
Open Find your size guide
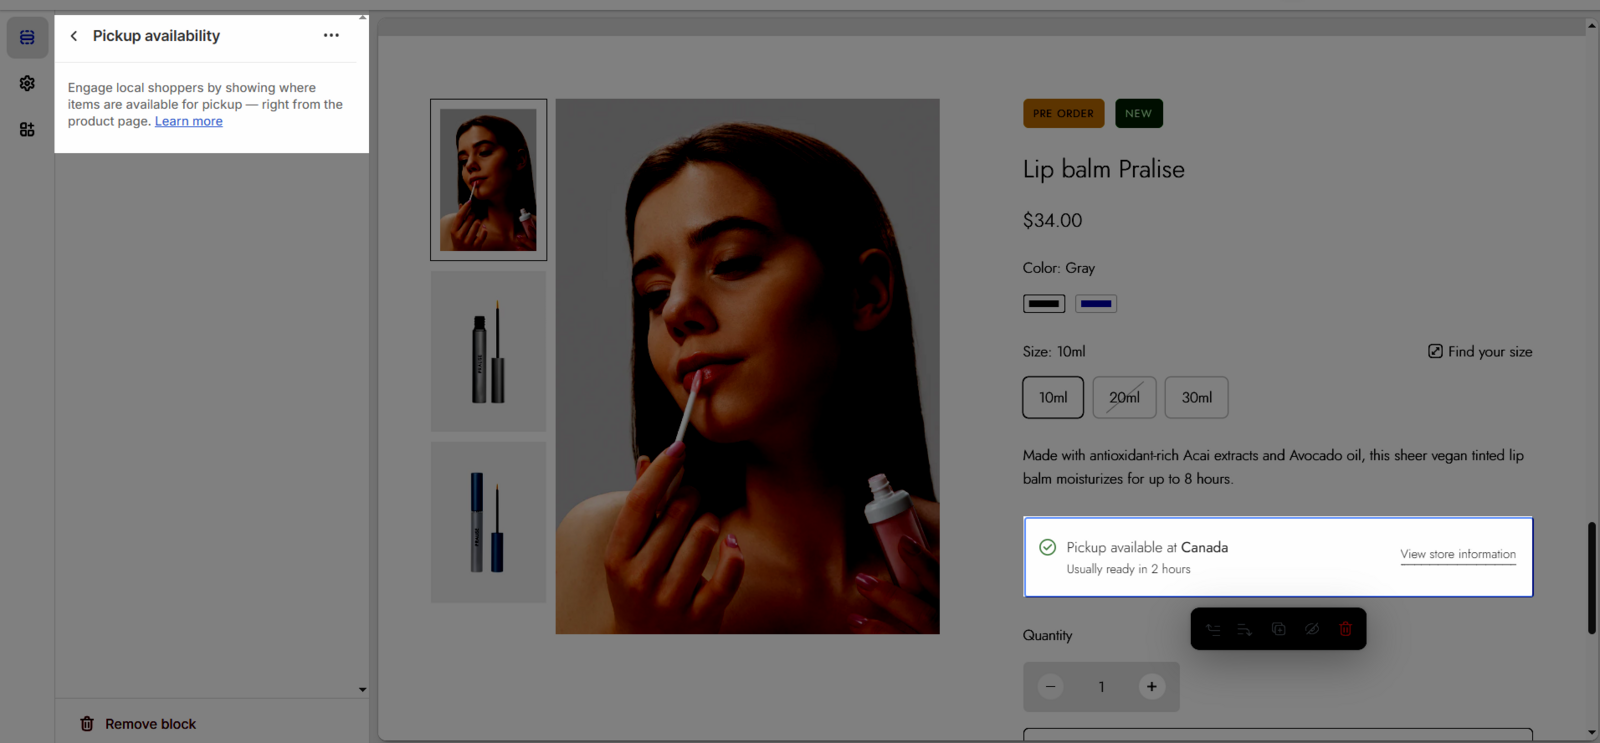click(x=1480, y=352)
